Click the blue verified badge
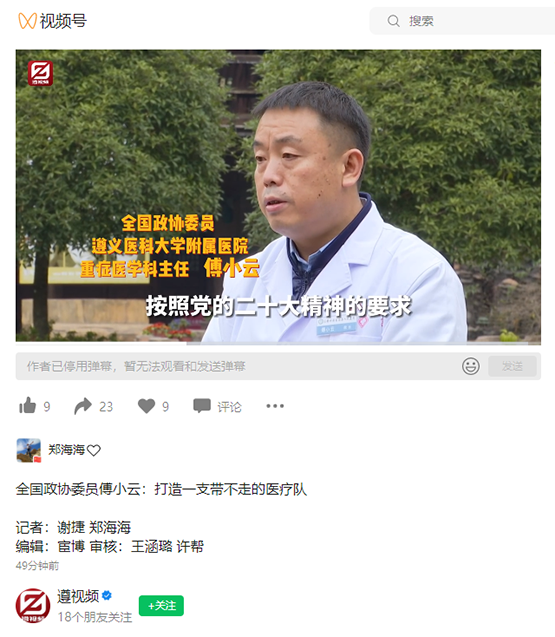Image resolution: width=555 pixels, height=637 pixels. click(107, 596)
